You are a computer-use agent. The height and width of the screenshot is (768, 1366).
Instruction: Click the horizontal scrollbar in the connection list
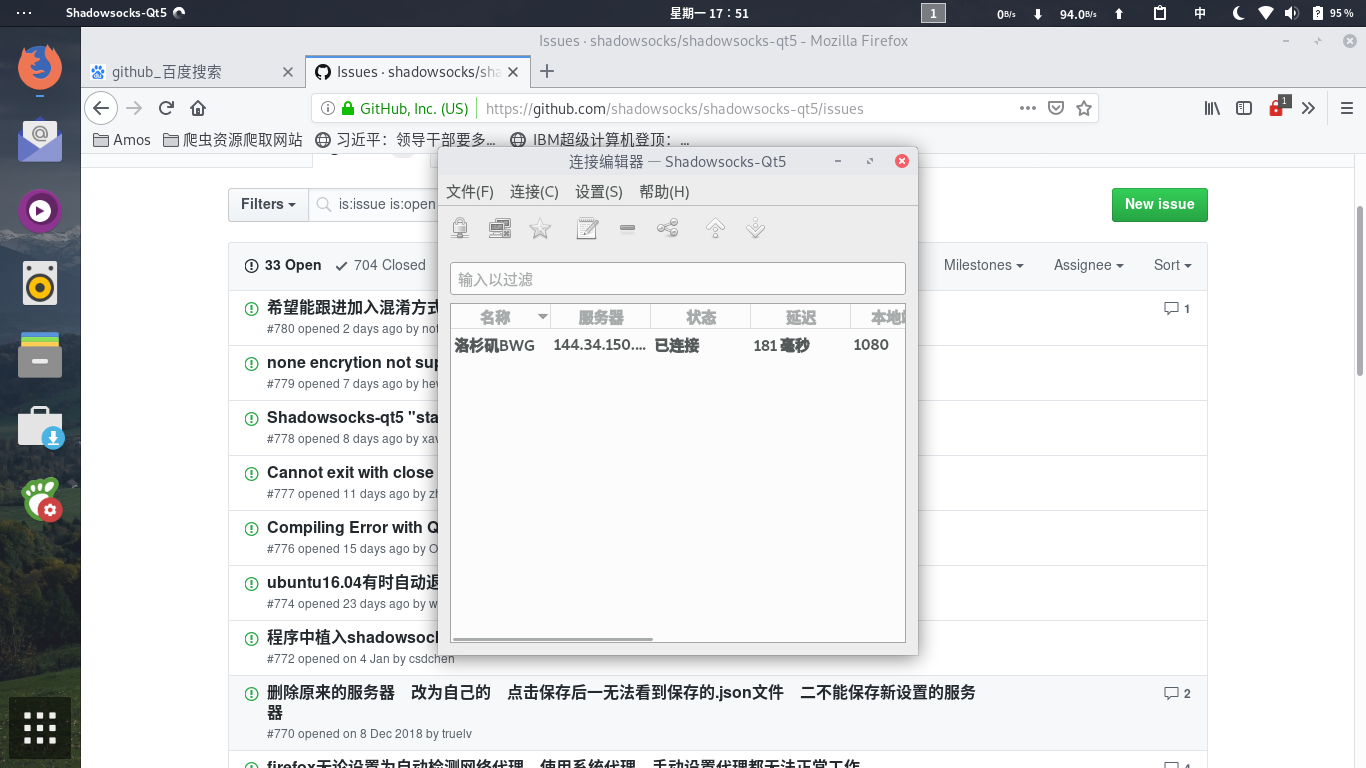(553, 638)
